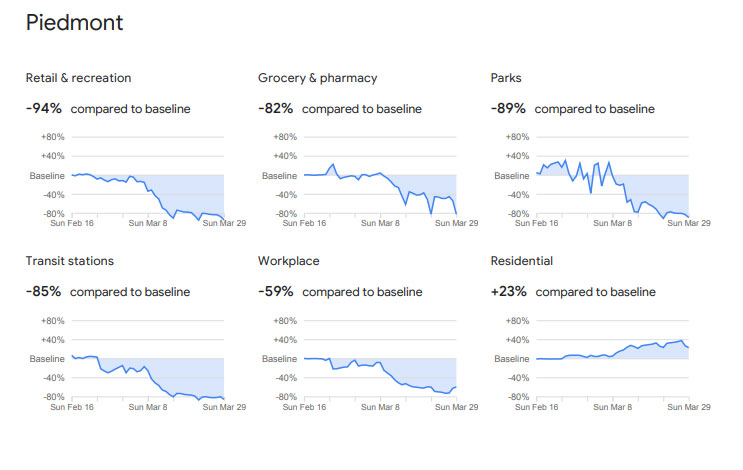Click the Baseline label on Residential chart
The height and width of the screenshot is (470, 743).
click(511, 359)
